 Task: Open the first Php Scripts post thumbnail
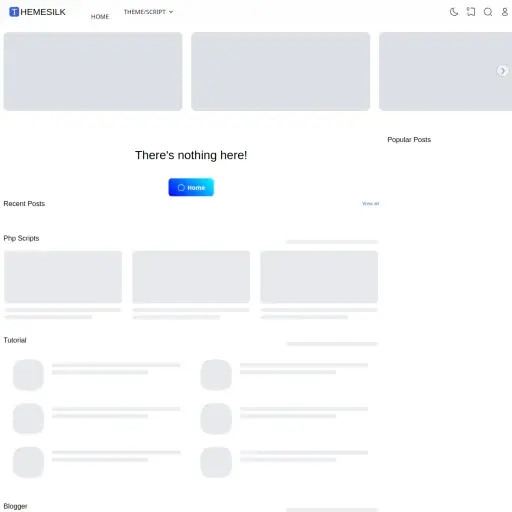point(63,277)
